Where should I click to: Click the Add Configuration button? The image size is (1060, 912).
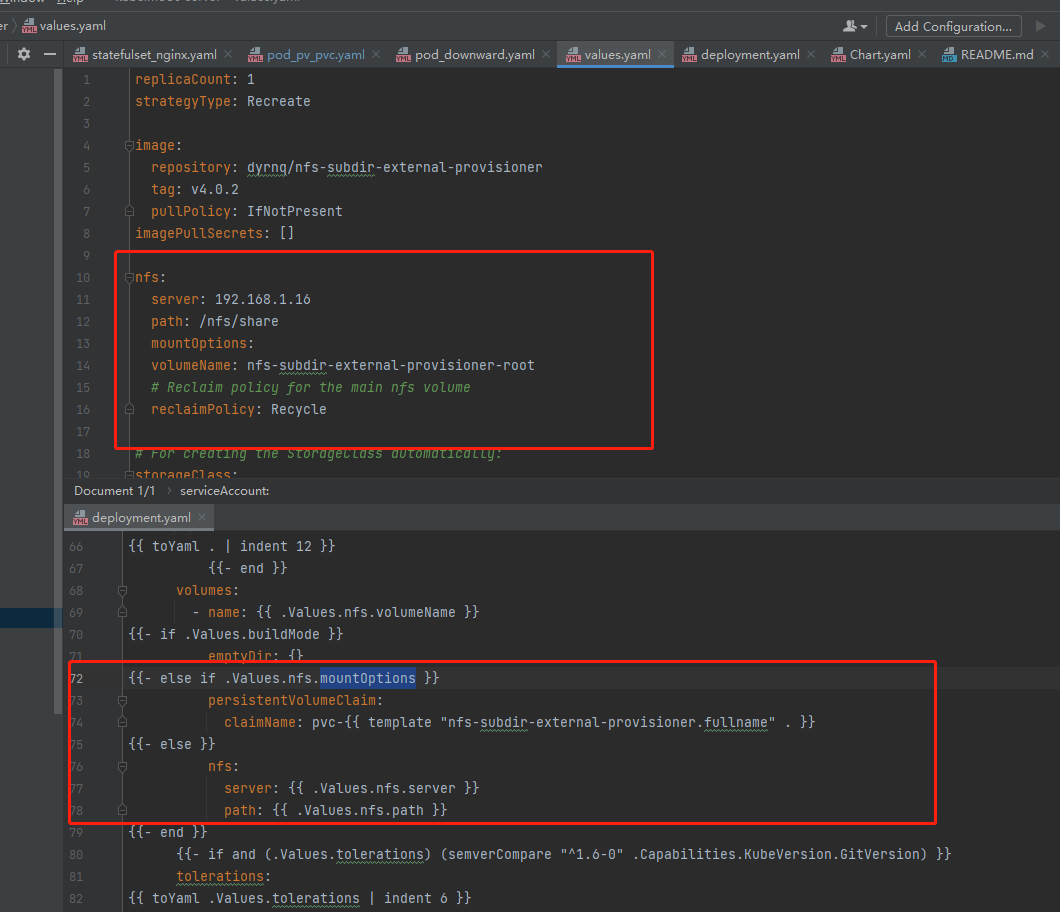click(x=952, y=26)
